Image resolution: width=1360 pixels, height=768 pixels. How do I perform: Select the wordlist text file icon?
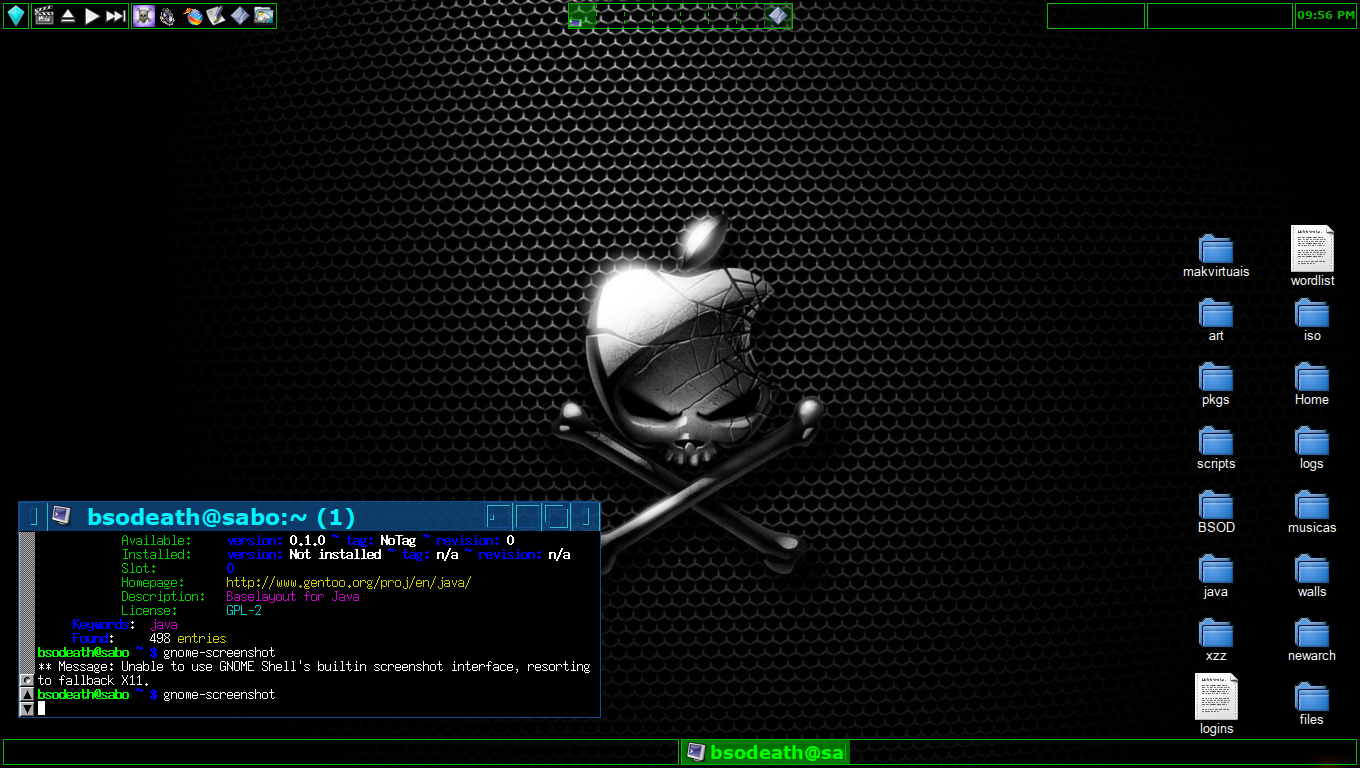(x=1312, y=256)
